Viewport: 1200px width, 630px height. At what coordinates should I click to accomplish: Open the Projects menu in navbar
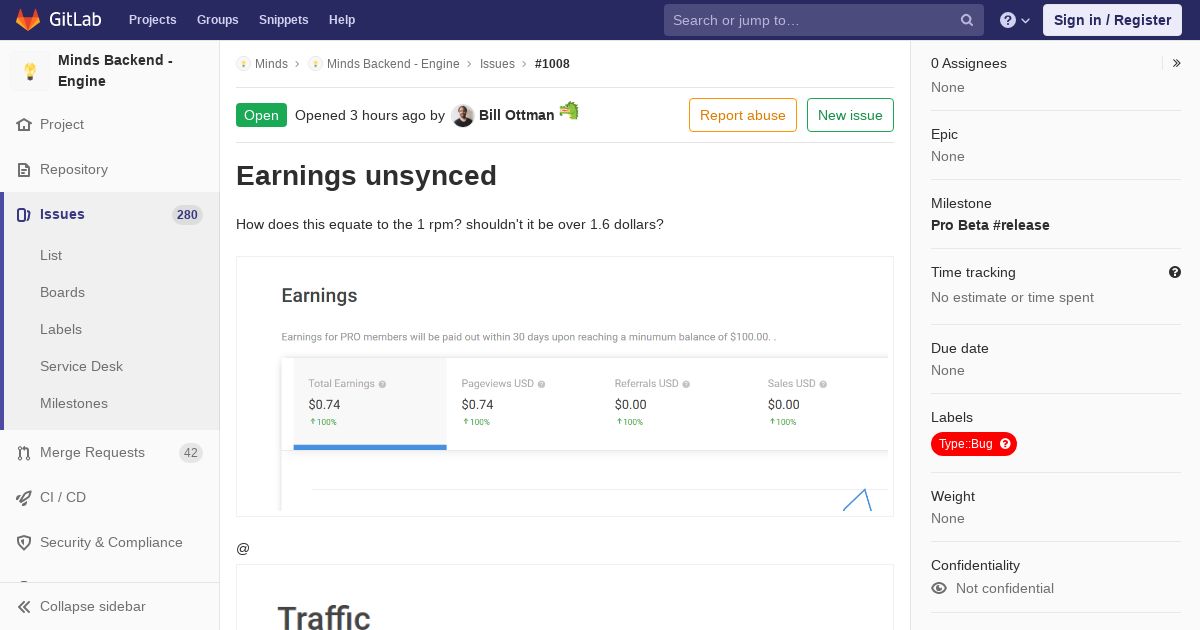(x=152, y=20)
